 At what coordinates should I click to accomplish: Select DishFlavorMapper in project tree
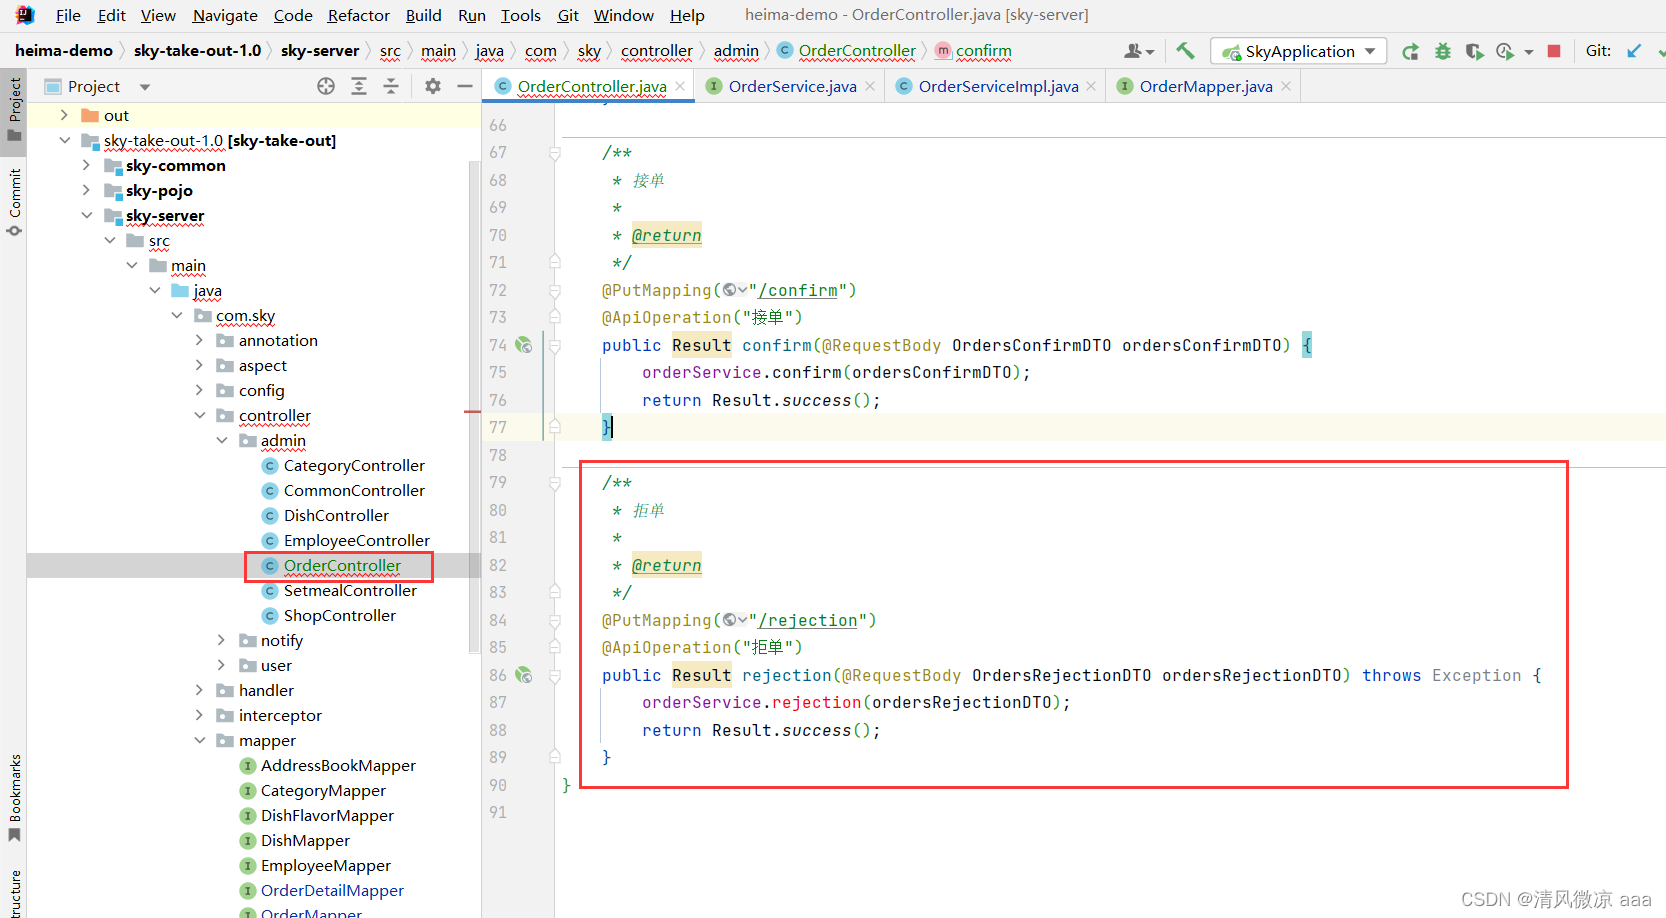(327, 815)
